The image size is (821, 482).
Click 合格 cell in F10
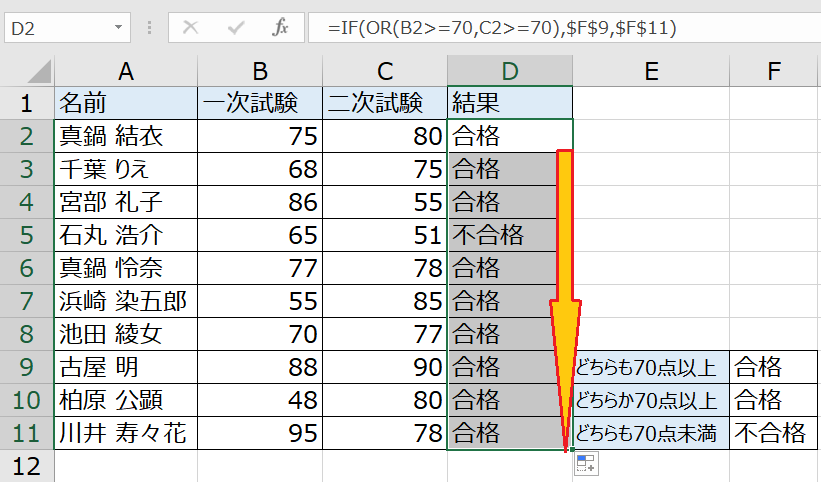[773, 400]
